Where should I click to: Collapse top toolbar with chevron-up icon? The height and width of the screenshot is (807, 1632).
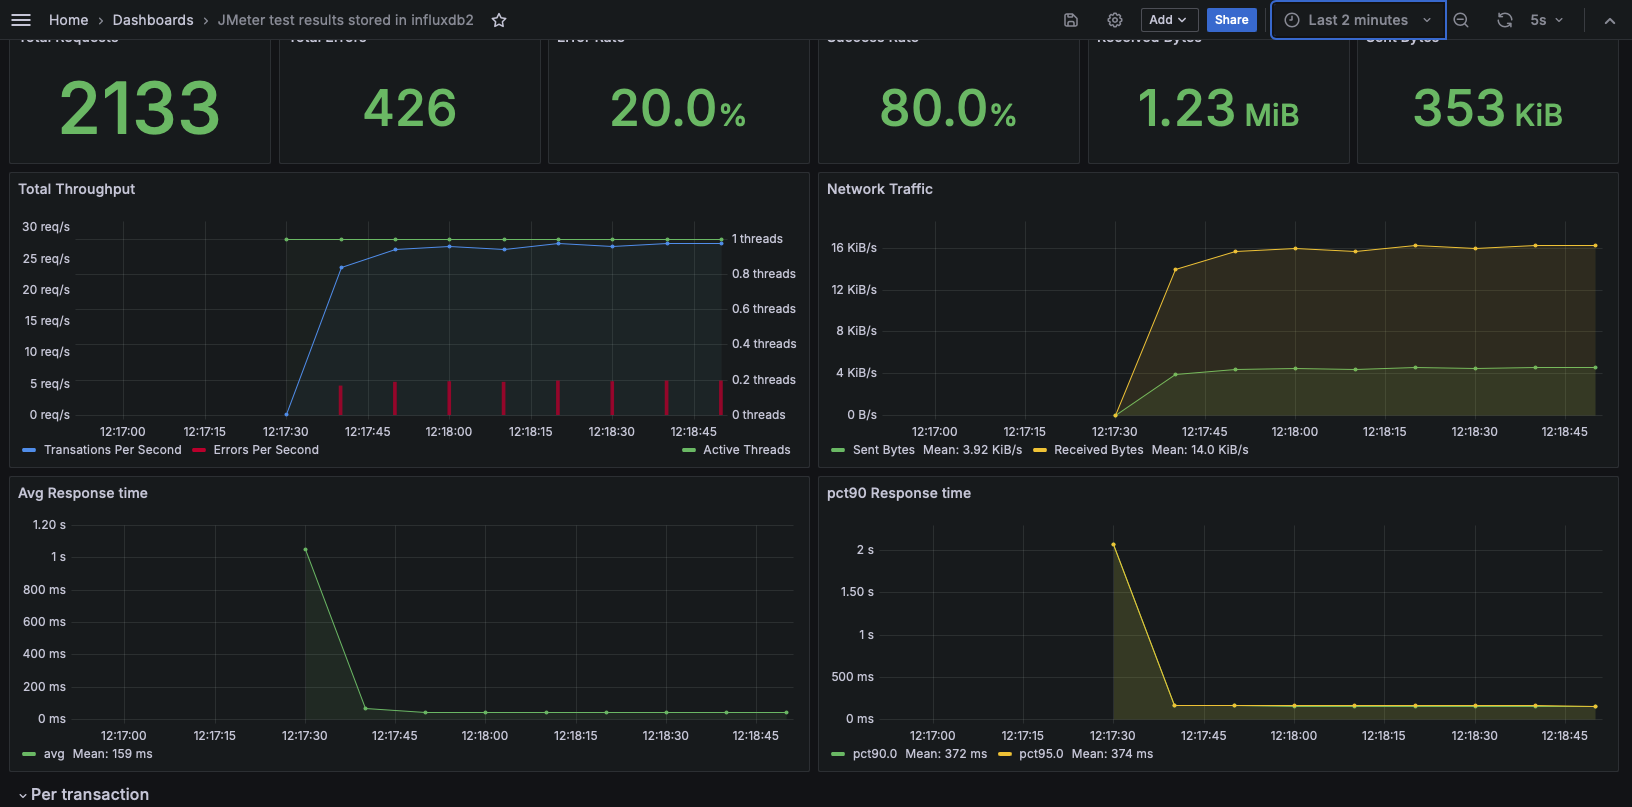point(1610,20)
